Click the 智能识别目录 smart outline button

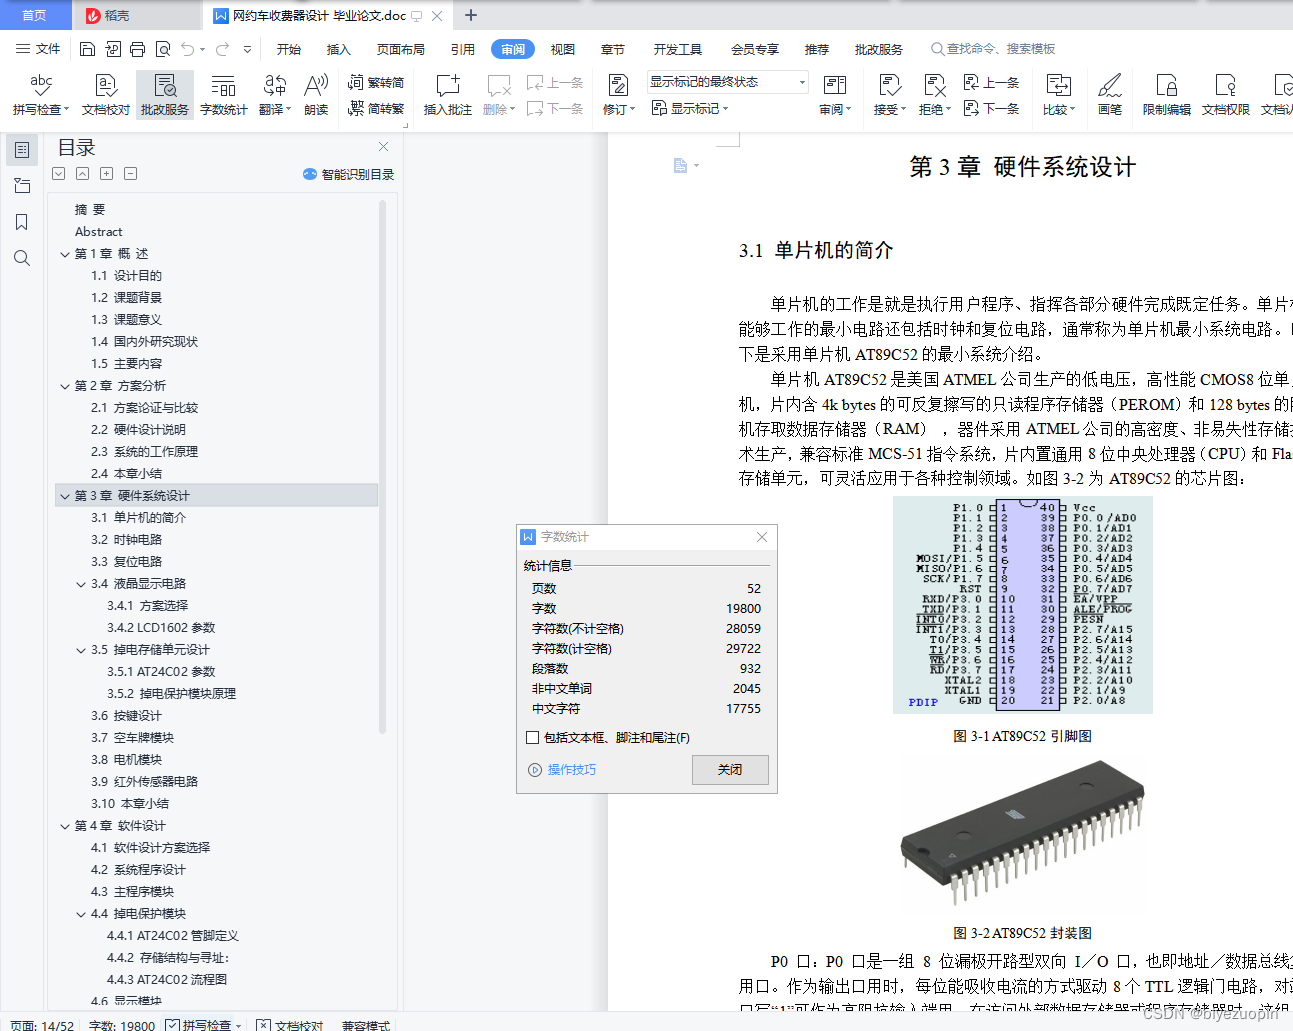[348, 174]
